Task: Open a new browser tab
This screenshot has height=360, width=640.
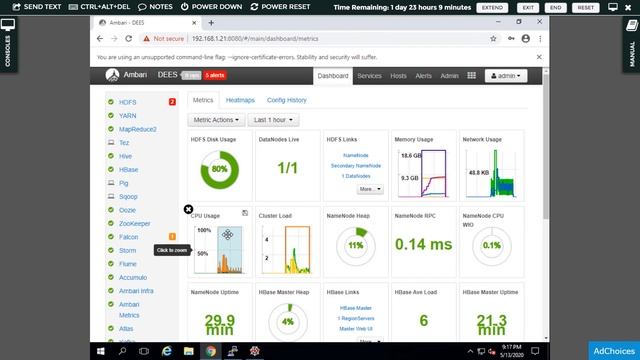Action: point(211,23)
